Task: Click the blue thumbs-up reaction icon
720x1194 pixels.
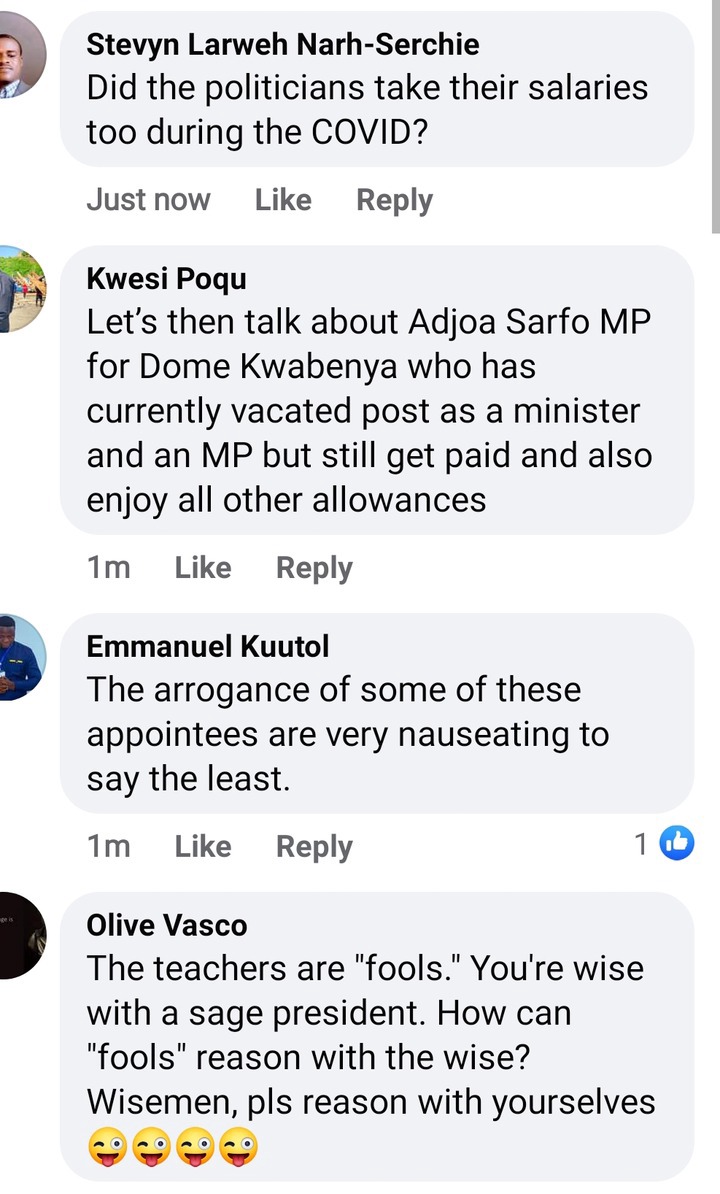Action: [676, 843]
